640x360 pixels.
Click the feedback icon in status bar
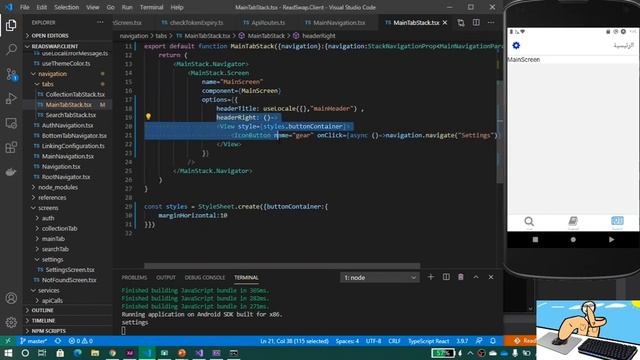point(479,341)
